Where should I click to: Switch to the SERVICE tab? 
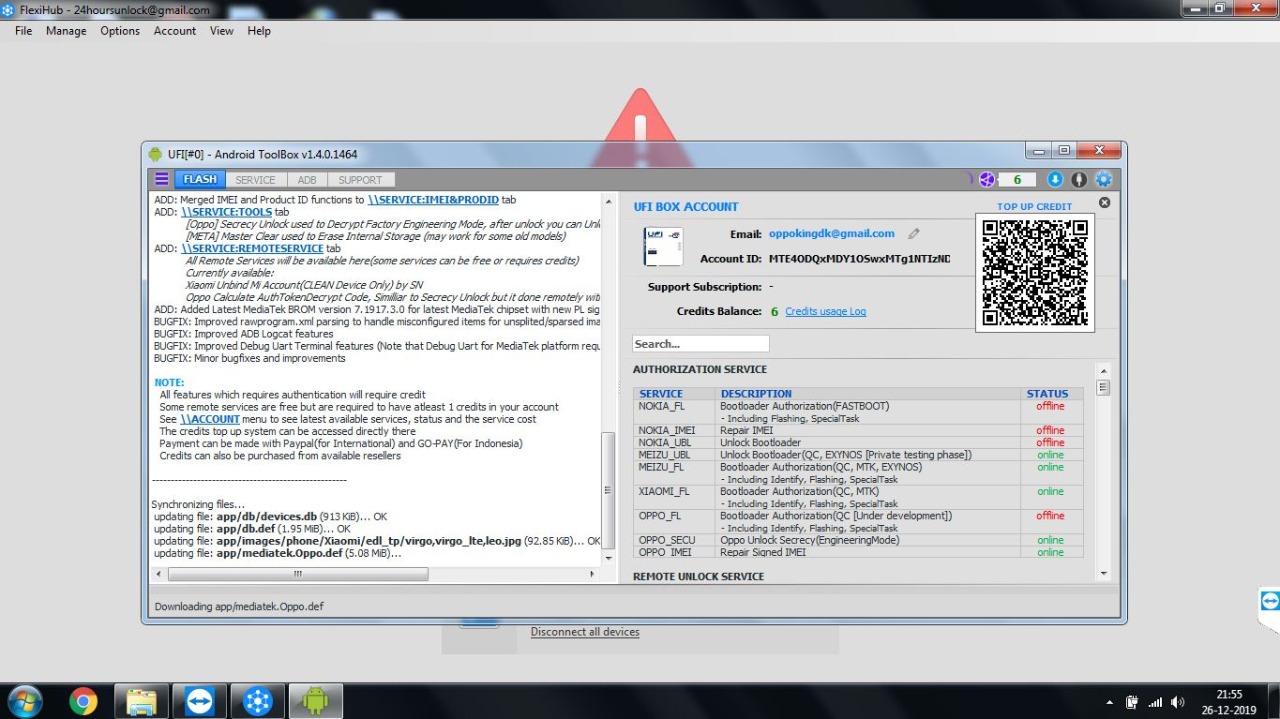pyautogui.click(x=255, y=180)
